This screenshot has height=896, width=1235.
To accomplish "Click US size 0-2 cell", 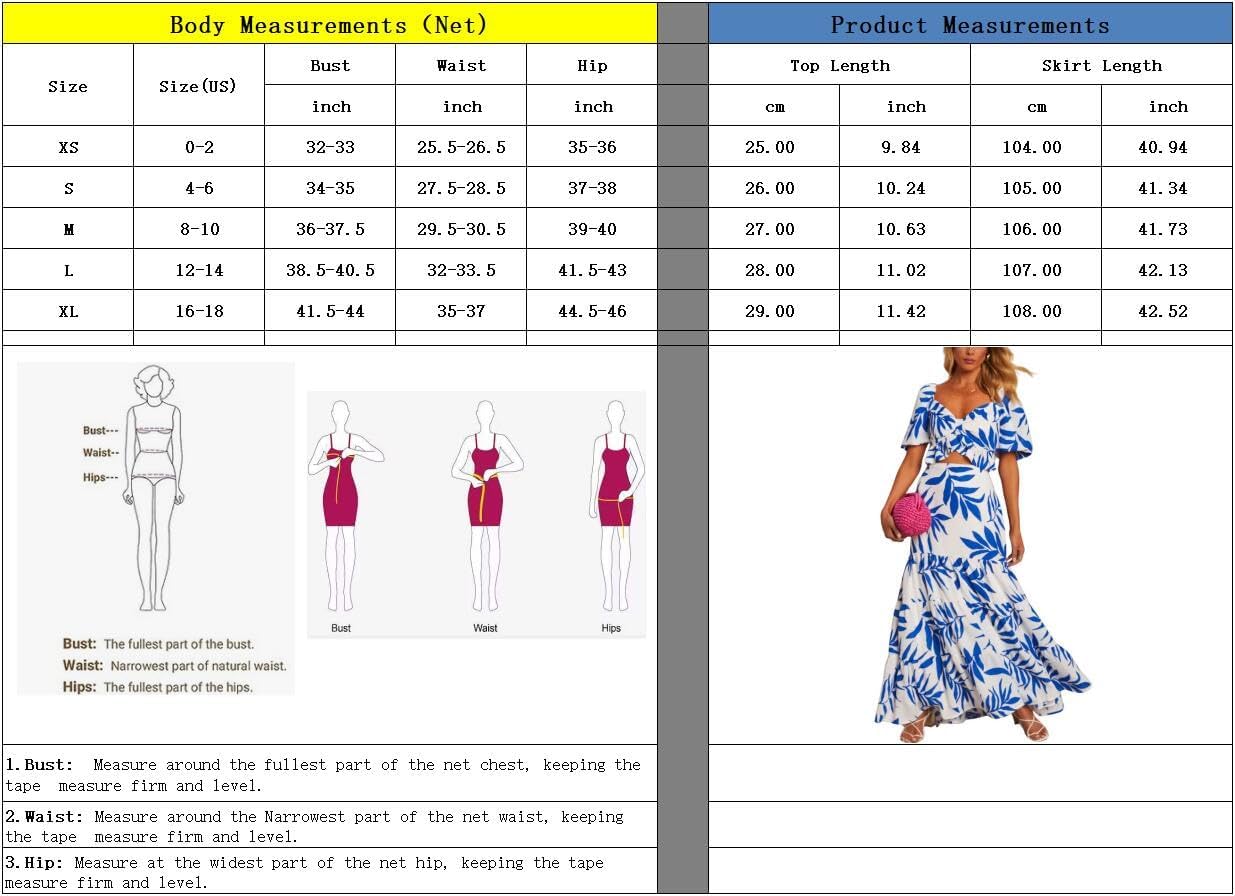I will click(x=199, y=147).
